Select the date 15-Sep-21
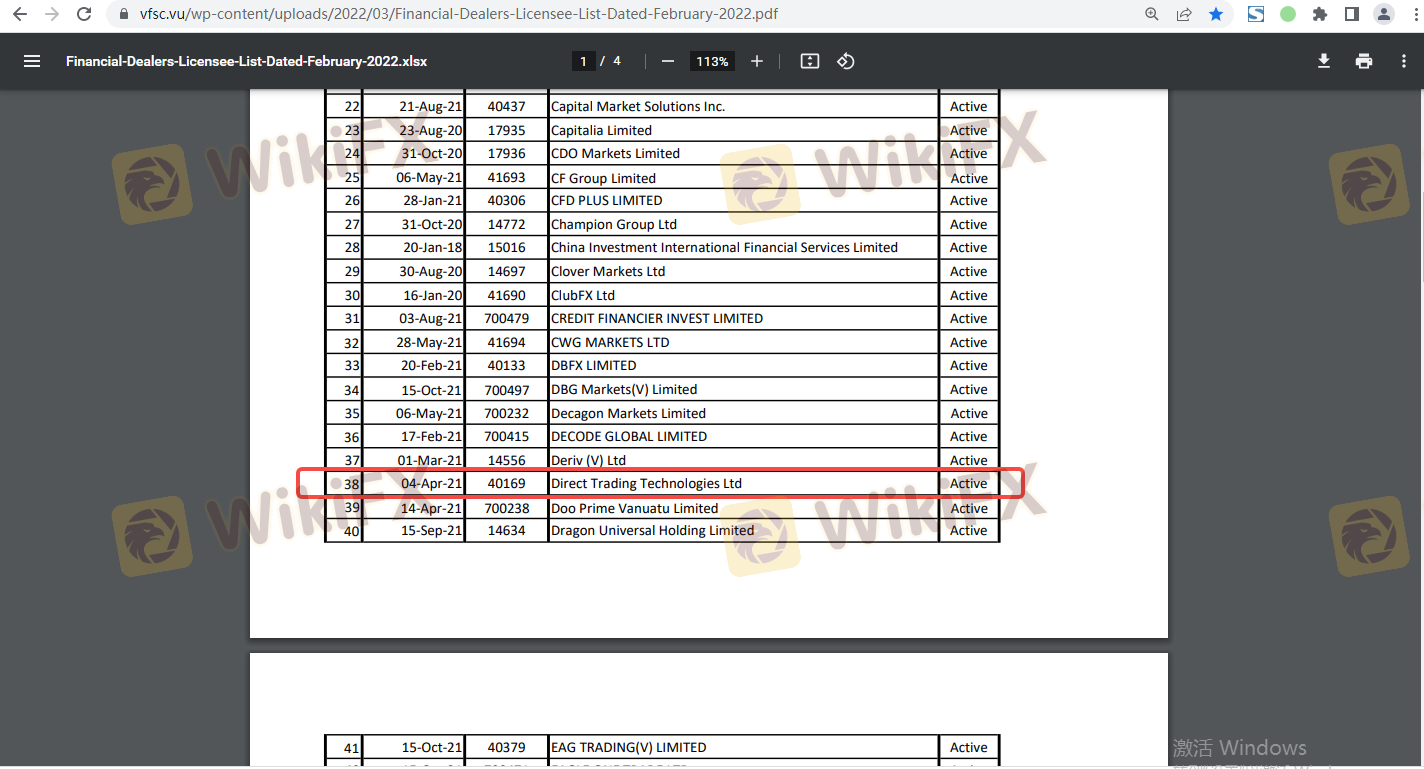1424x769 pixels. [432, 531]
